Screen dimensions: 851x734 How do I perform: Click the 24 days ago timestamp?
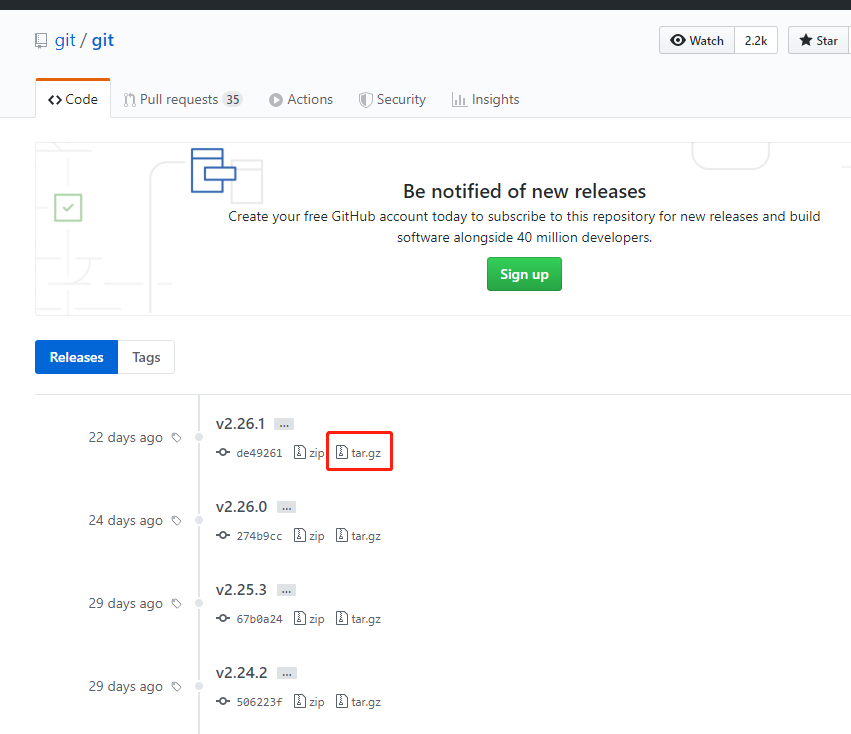tap(125, 521)
